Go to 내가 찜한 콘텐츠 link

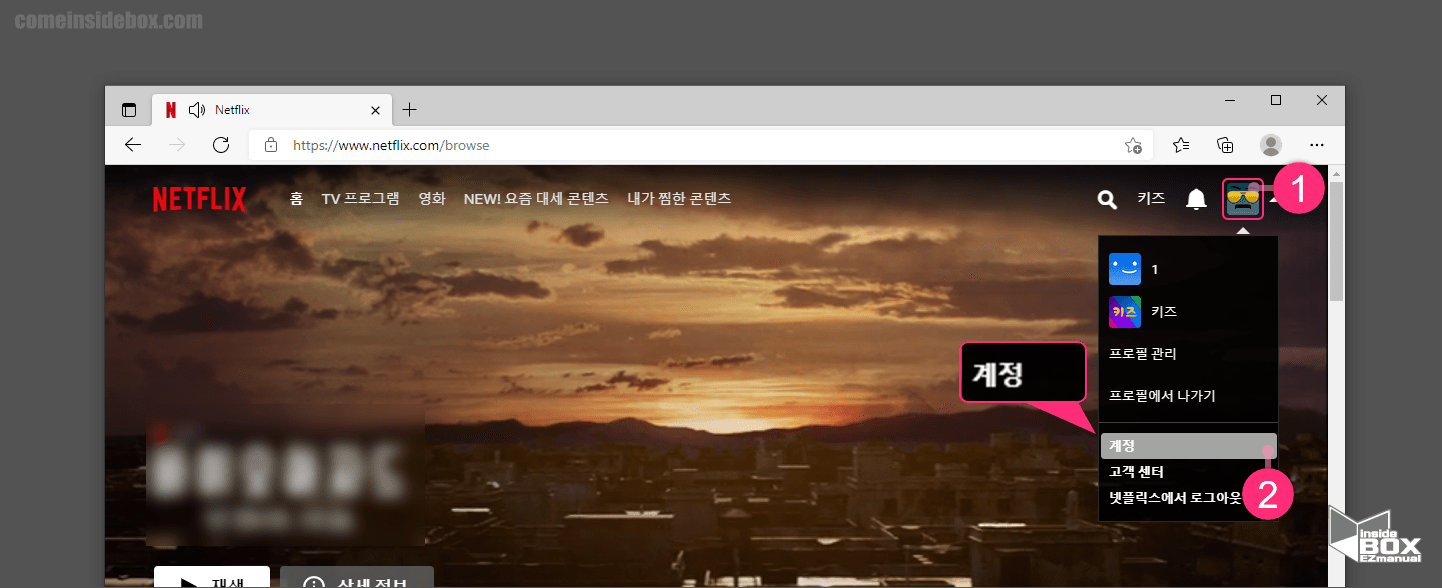(x=678, y=199)
